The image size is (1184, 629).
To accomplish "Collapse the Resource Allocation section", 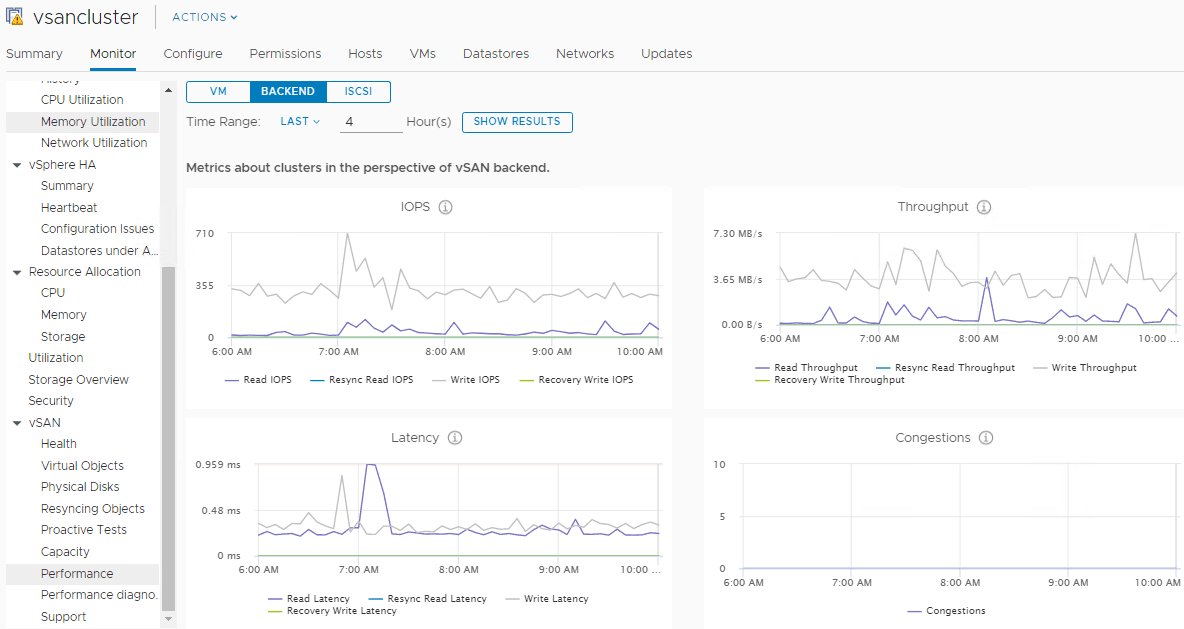I will point(16,271).
